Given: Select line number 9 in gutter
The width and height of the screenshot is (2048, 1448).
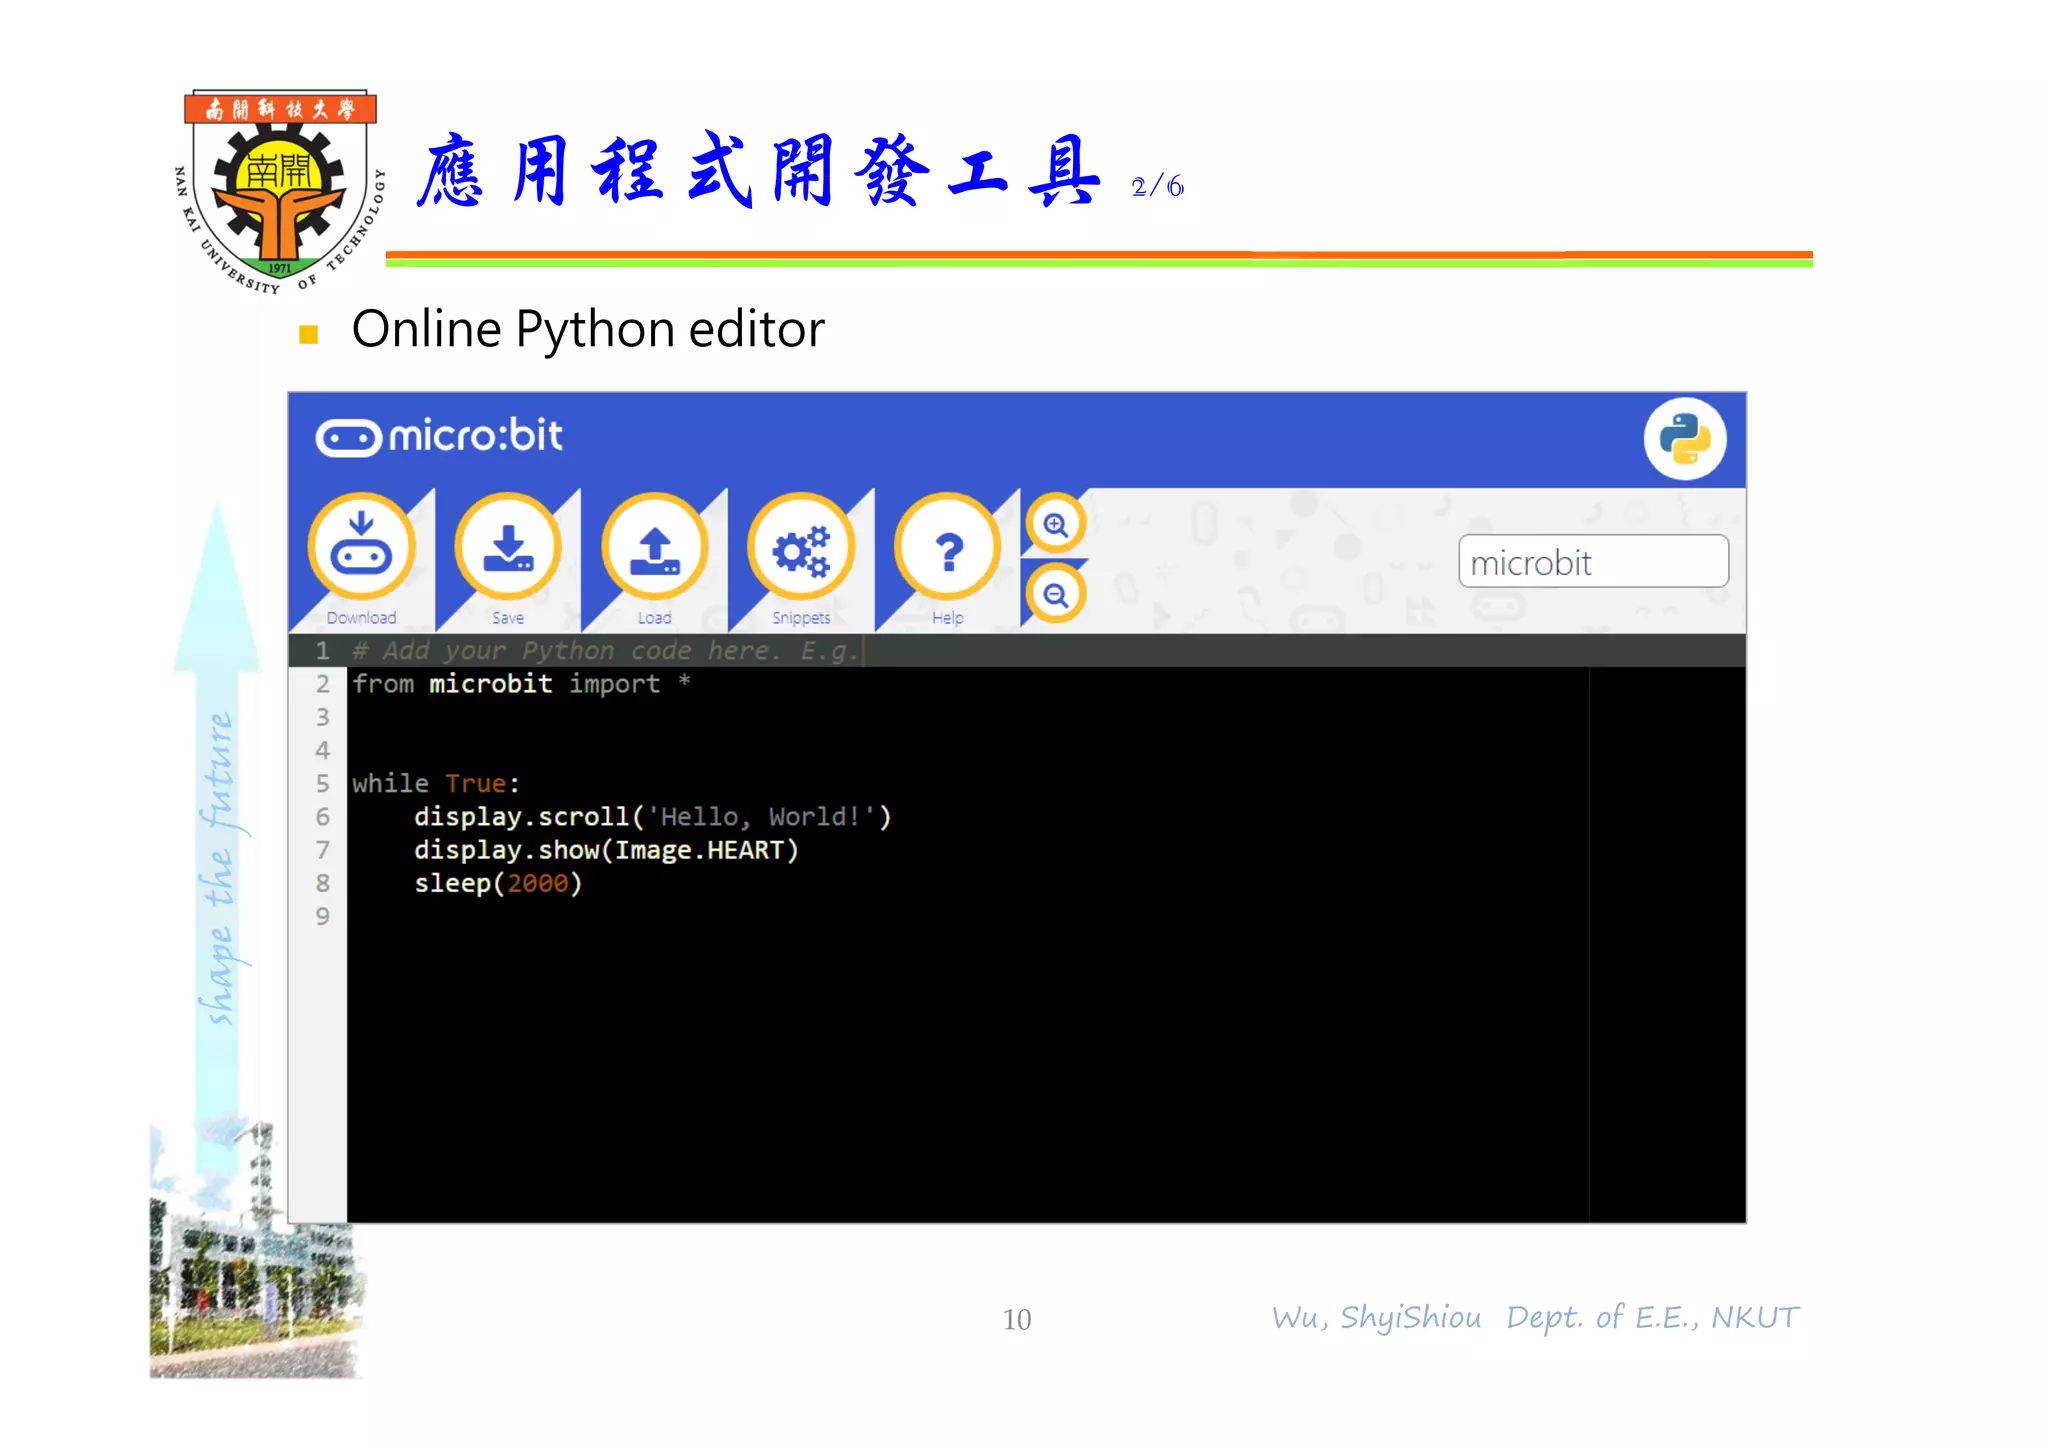Looking at the screenshot, I should [x=322, y=916].
